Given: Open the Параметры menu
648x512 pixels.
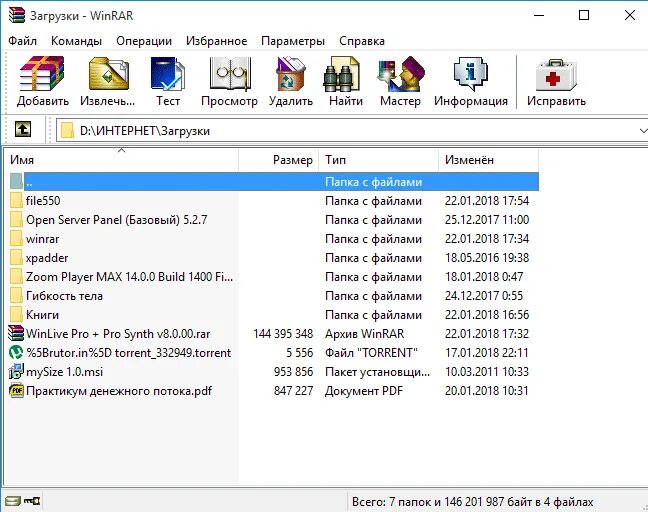Looking at the screenshot, I should click(293, 41).
